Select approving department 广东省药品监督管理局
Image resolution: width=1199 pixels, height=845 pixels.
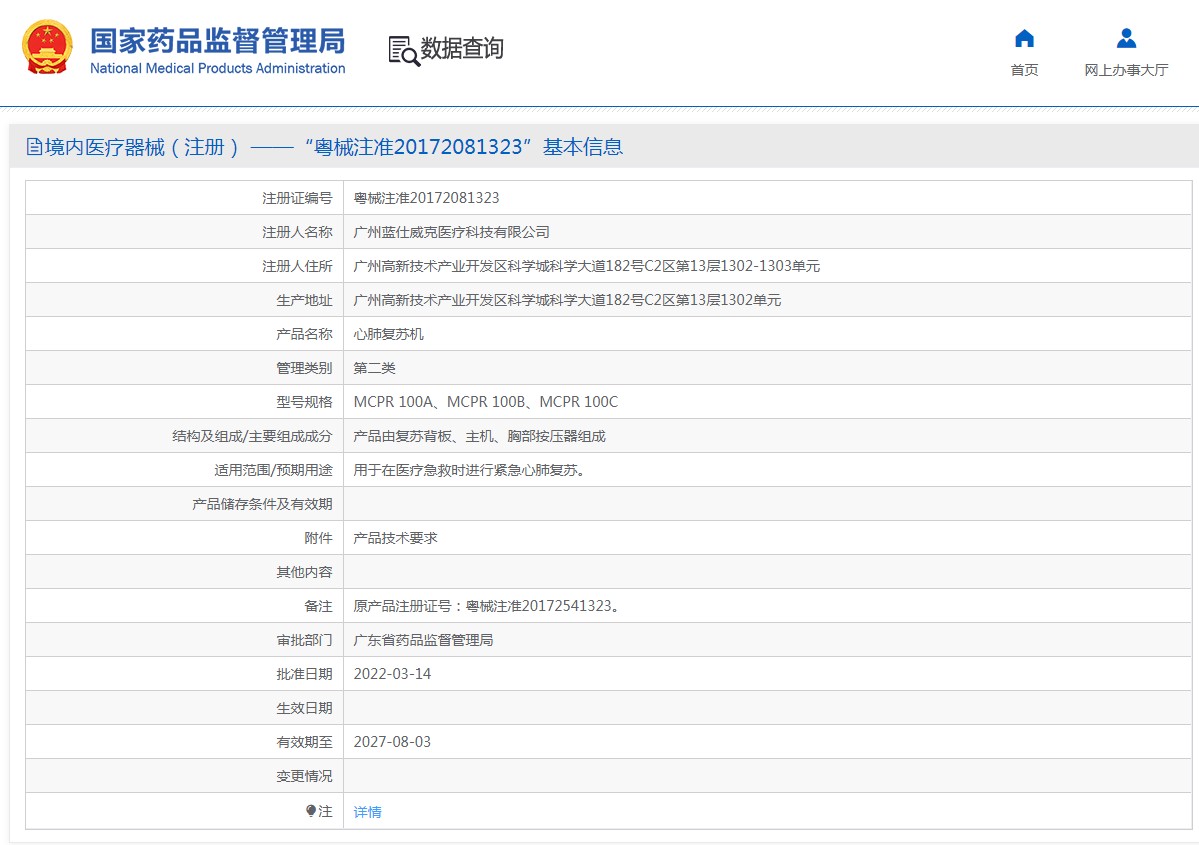pos(423,640)
